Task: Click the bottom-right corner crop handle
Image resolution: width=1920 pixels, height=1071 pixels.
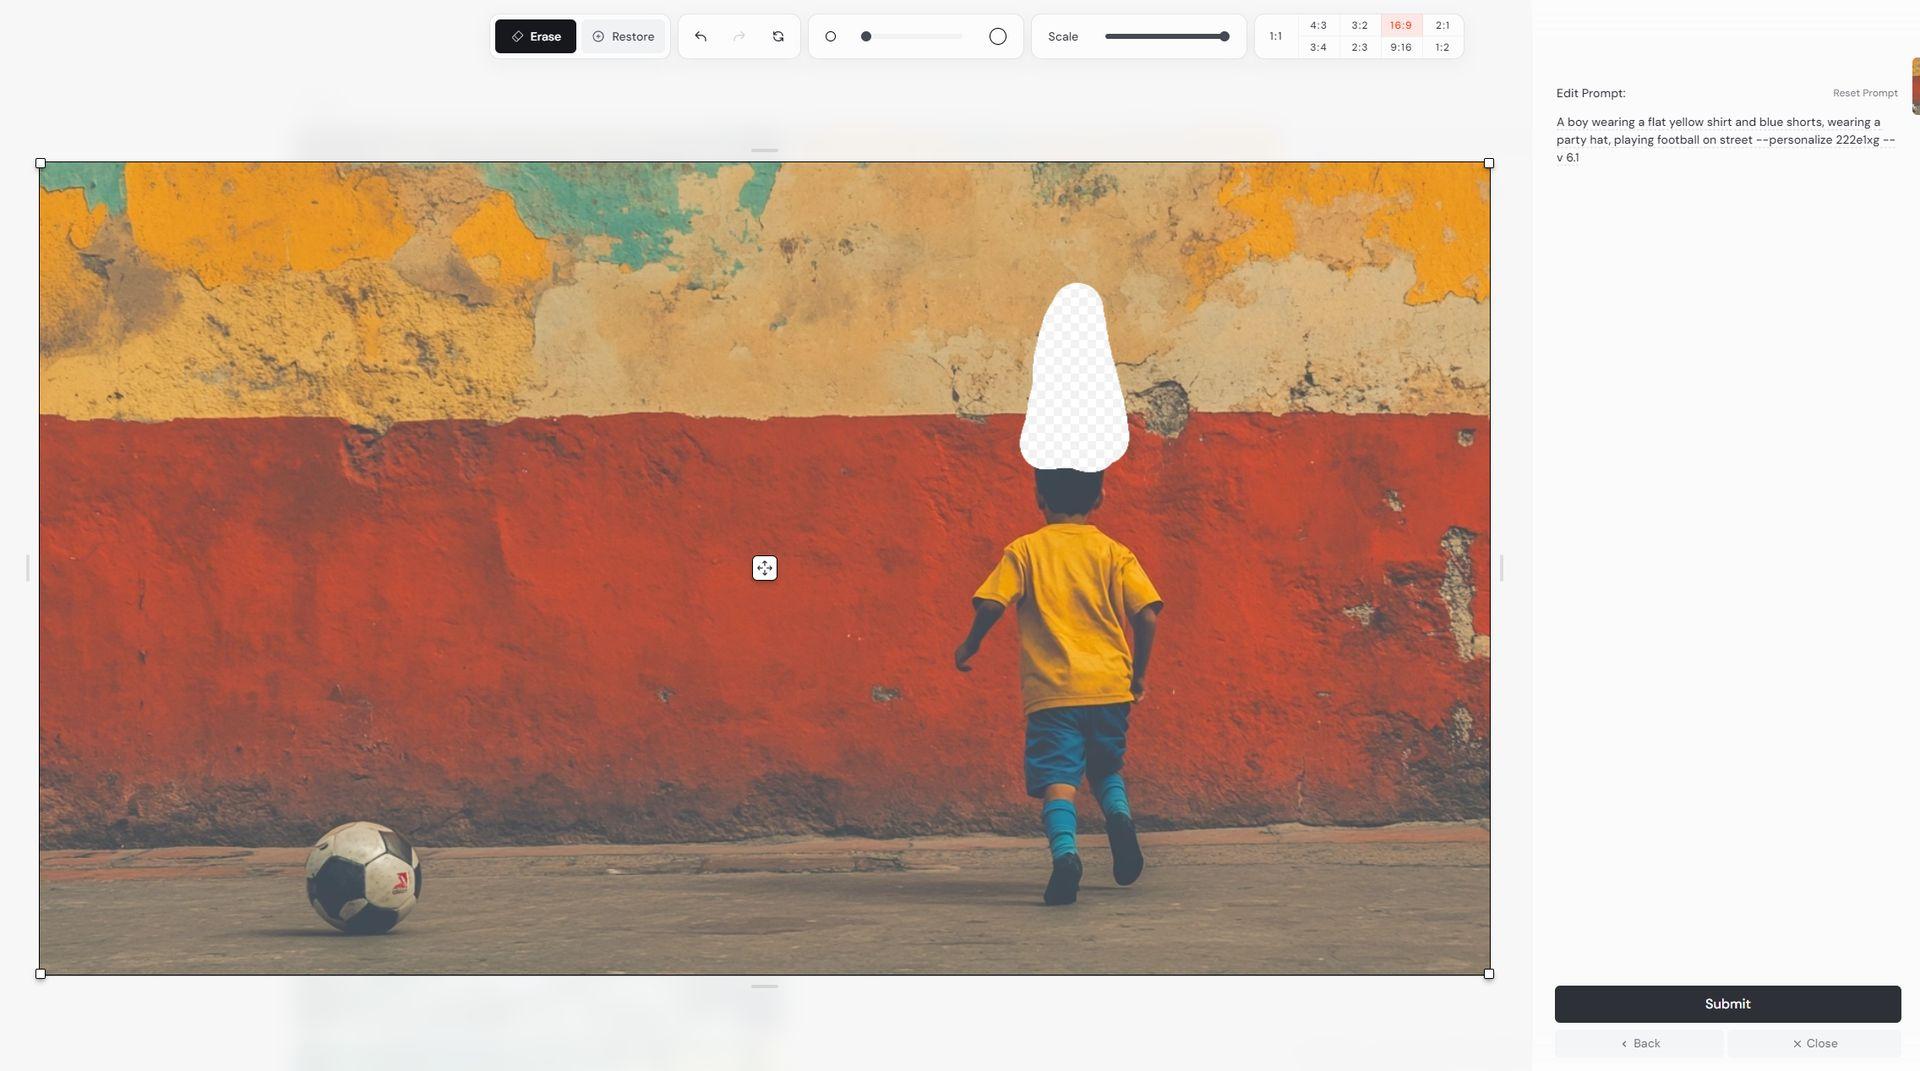Action: pyautogui.click(x=1489, y=974)
